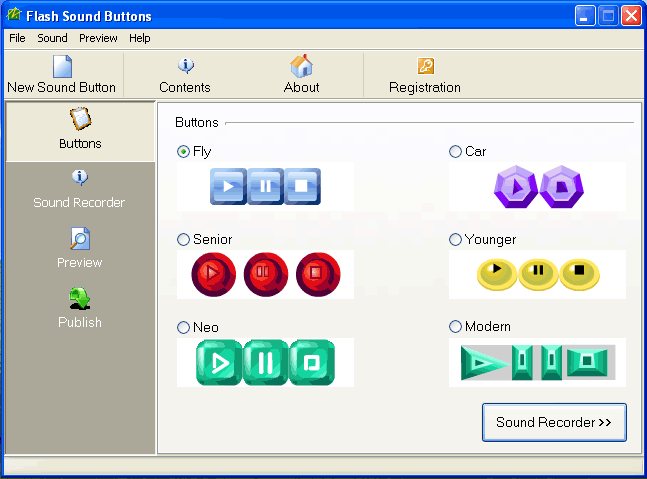The width and height of the screenshot is (647, 479).
Task: Select the Car button style option
Action: [455, 152]
